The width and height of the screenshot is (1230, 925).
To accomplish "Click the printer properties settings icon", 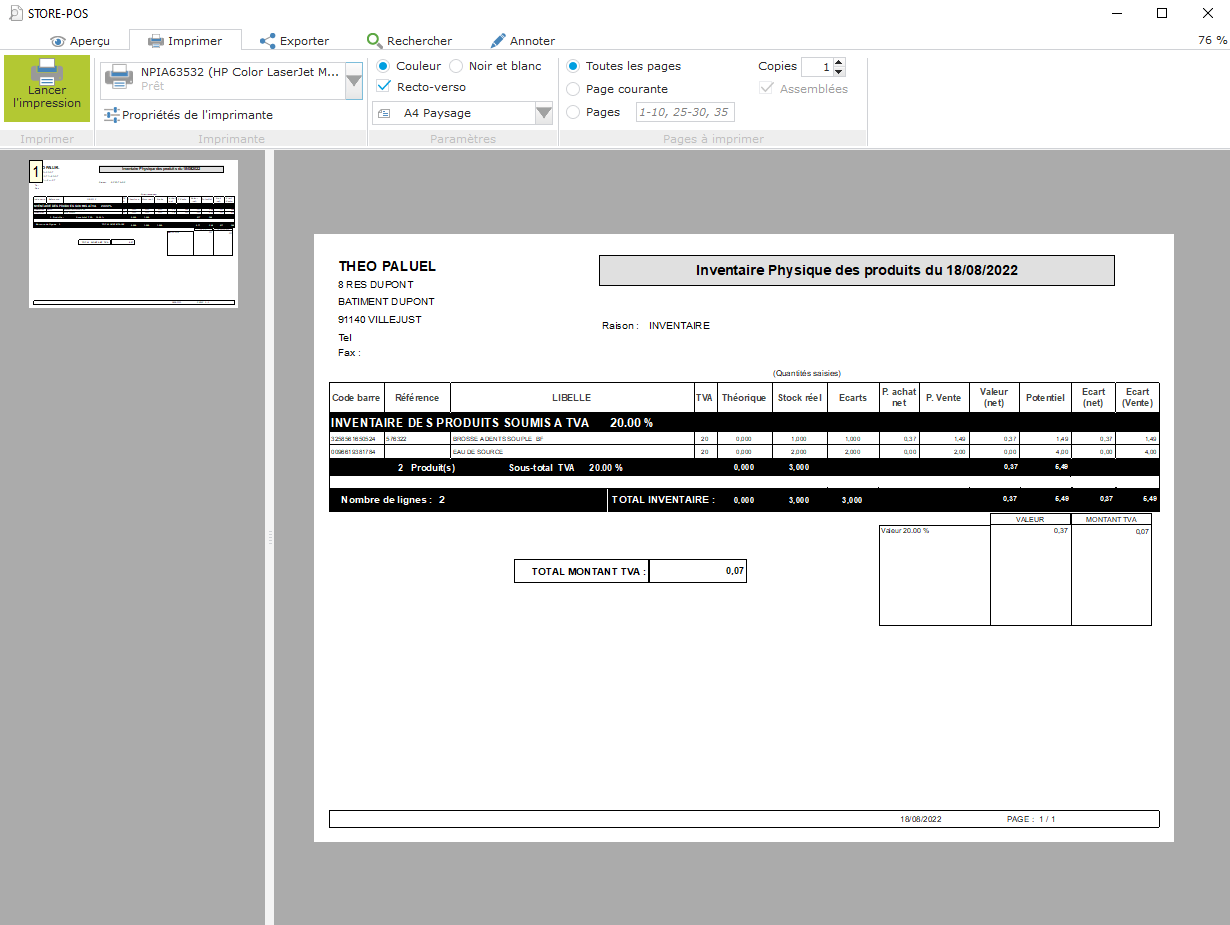I will [111, 115].
